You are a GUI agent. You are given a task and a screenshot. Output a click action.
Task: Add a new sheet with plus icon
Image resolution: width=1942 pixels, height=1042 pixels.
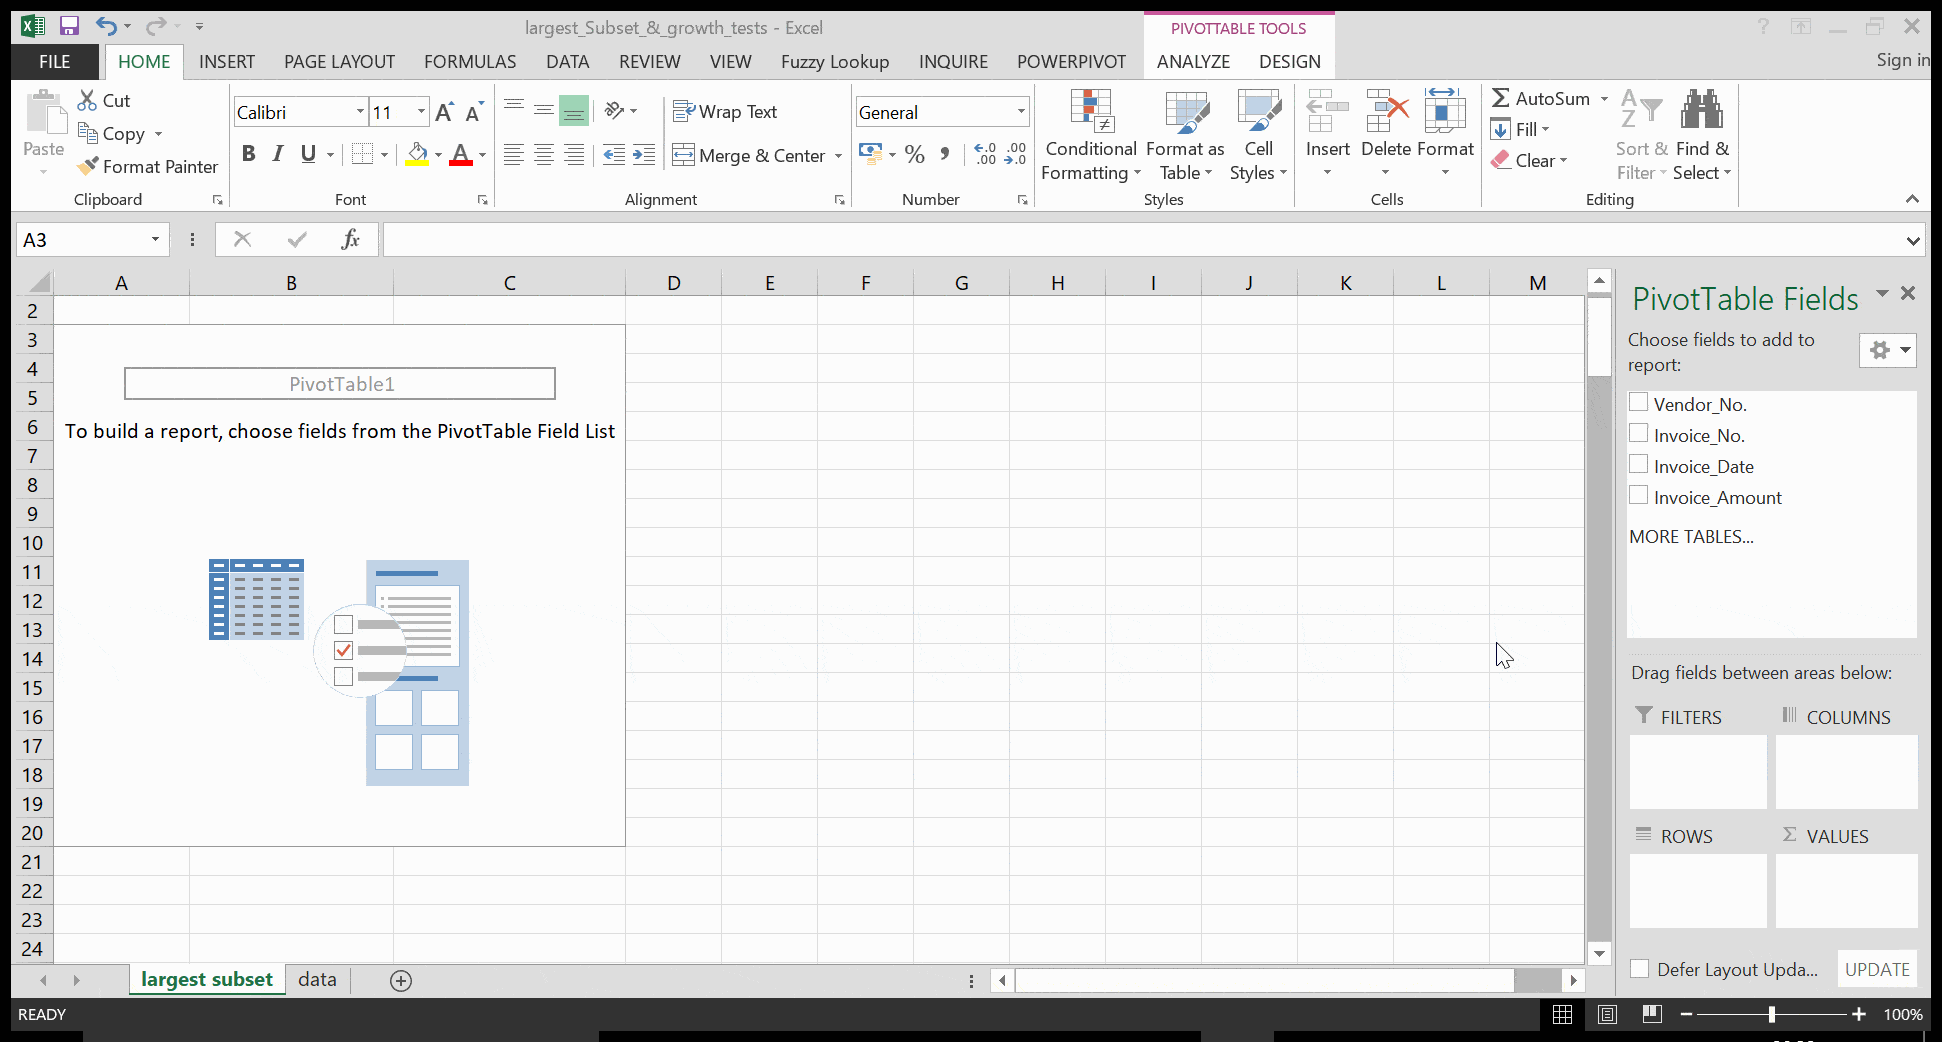pyautogui.click(x=401, y=981)
